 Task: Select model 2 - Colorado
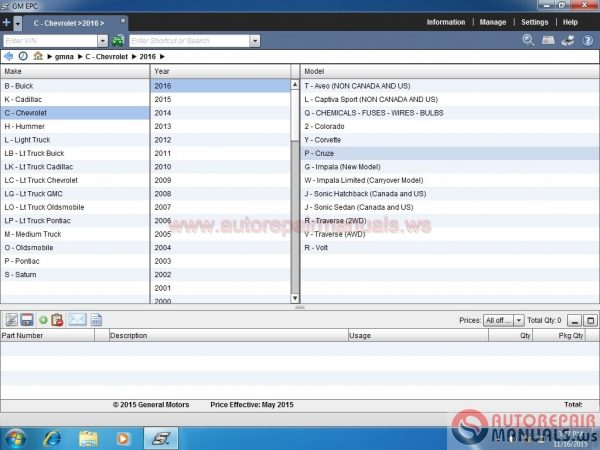coord(450,126)
